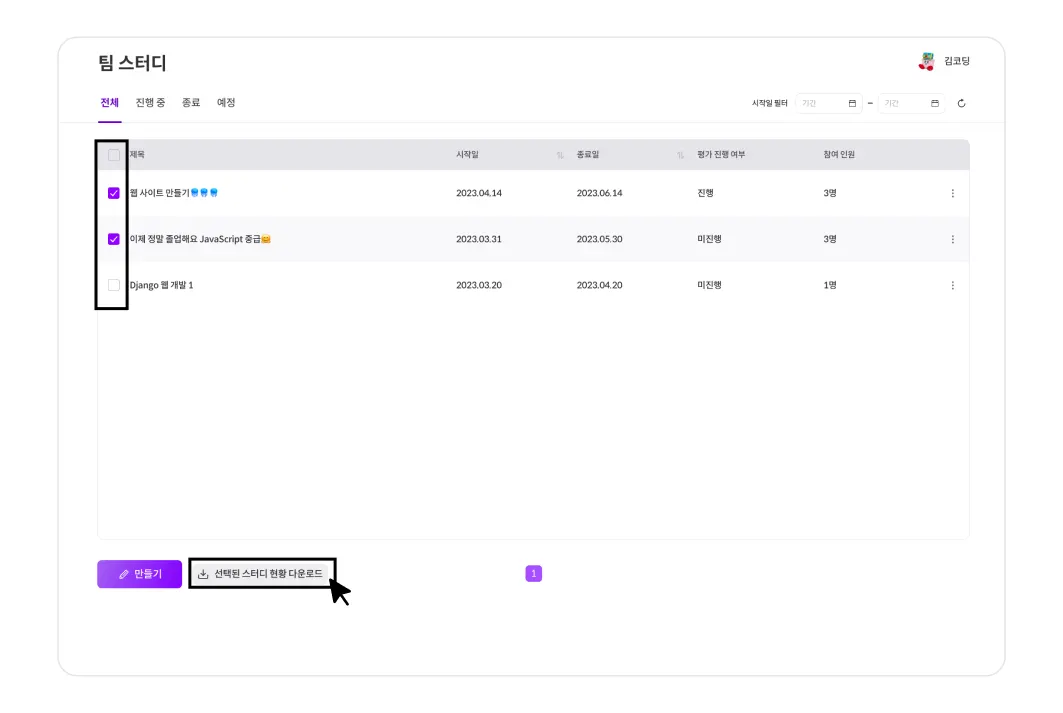Sort by 종료일 column sort arrows
Screen dimensions: 1063x713
680,155
